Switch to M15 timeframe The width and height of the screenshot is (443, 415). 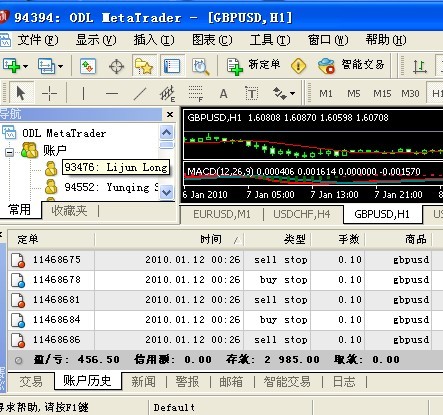(382, 94)
